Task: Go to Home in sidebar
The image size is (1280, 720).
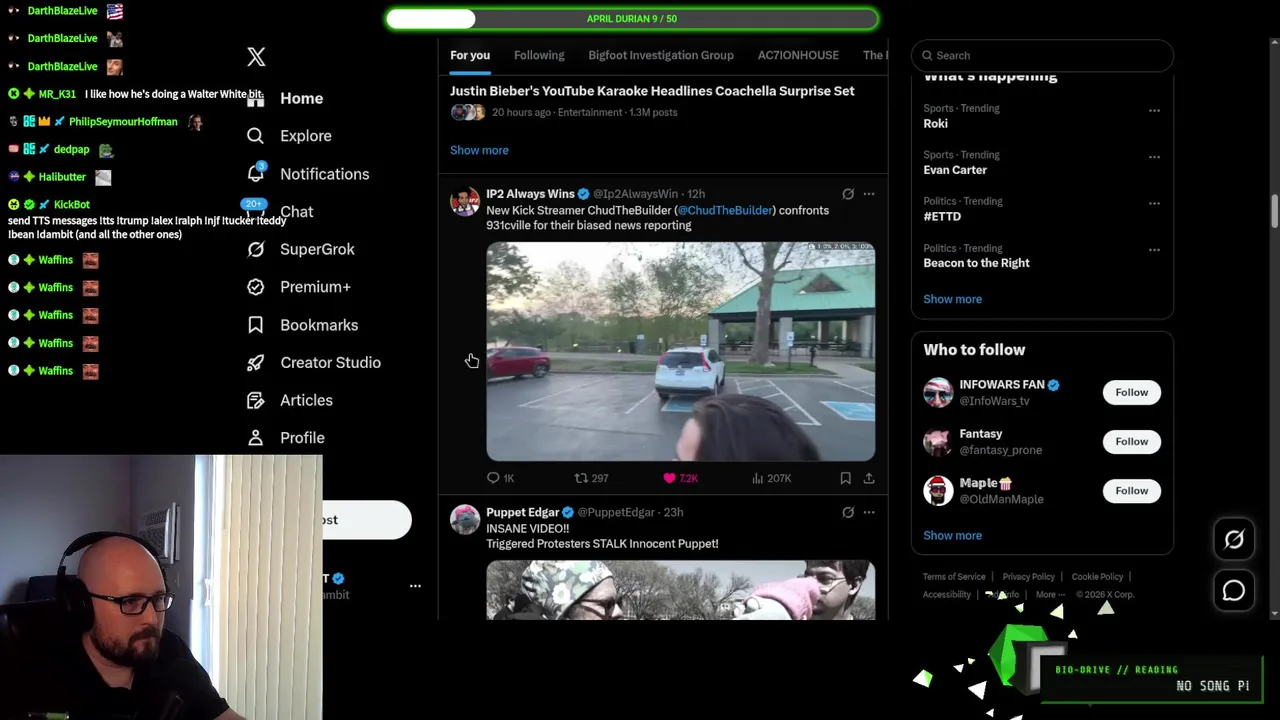Action: tap(301, 98)
